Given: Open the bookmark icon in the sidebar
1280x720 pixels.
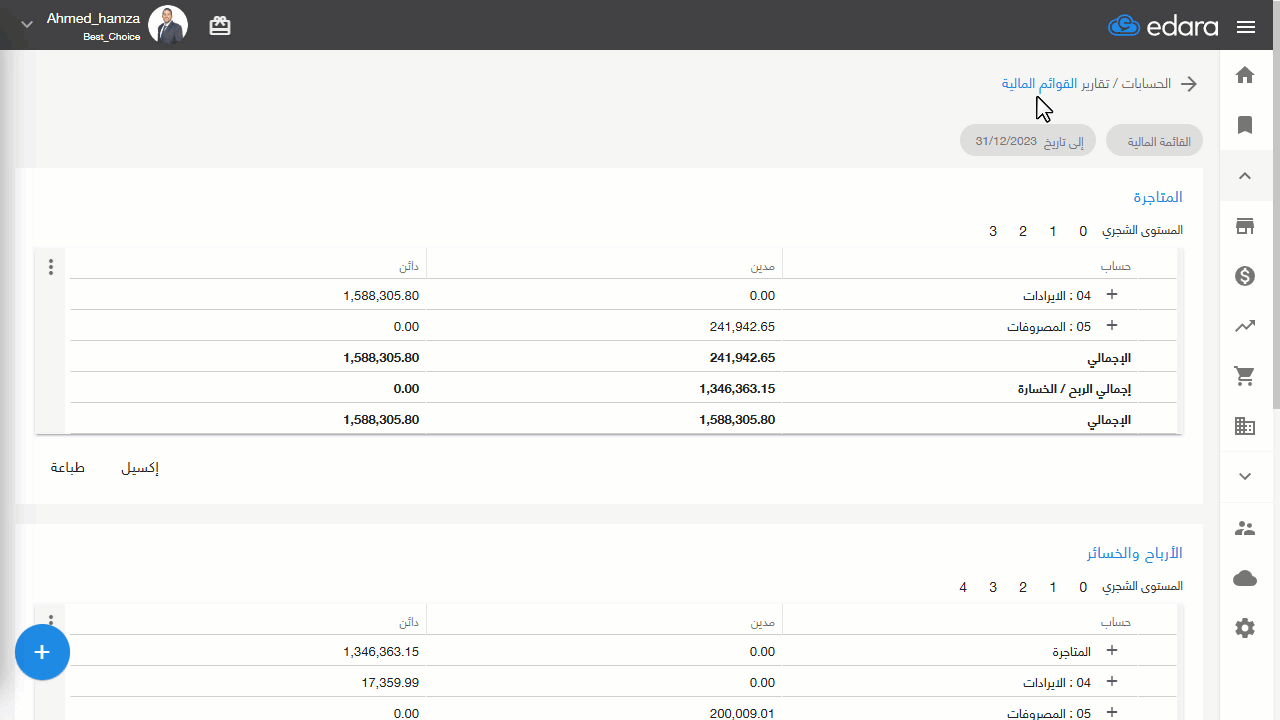Looking at the screenshot, I should [x=1245, y=125].
